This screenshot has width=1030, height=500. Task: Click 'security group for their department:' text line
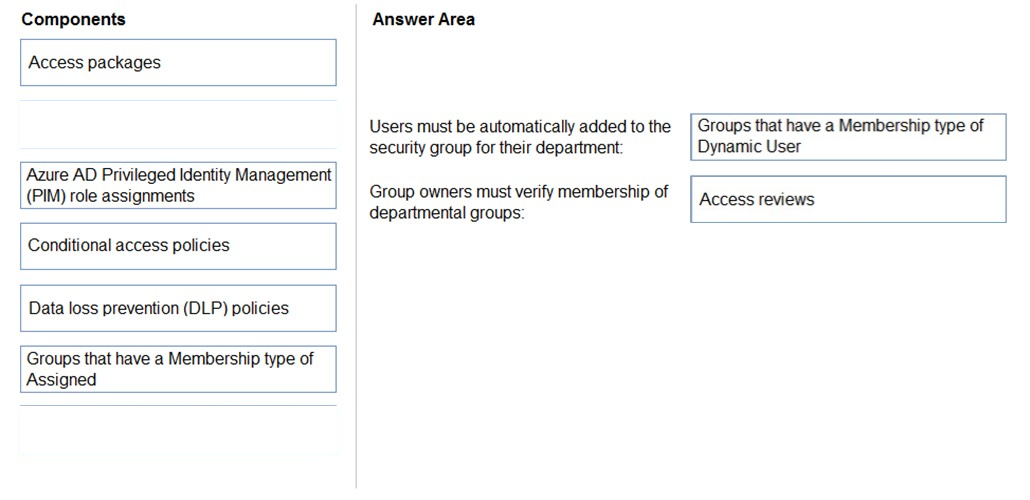pyautogui.click(x=496, y=148)
